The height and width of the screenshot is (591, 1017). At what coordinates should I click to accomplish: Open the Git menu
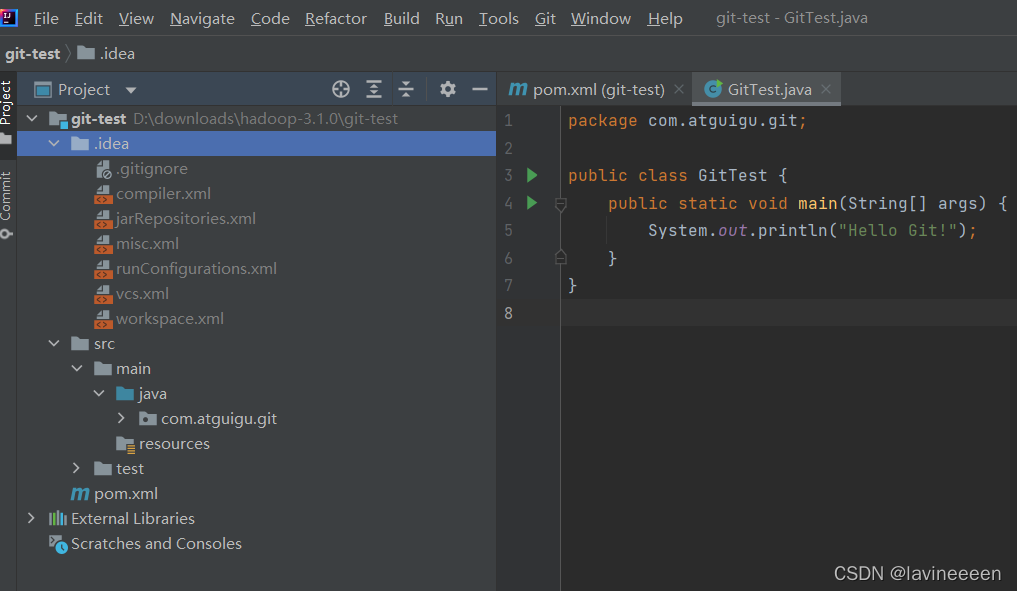(545, 18)
